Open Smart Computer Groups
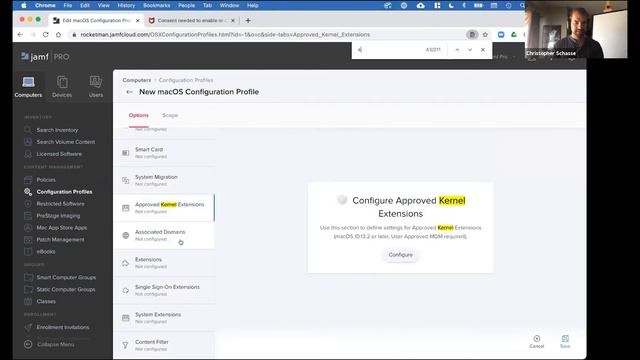Viewport: 640px width, 360px height. [x=66, y=278]
